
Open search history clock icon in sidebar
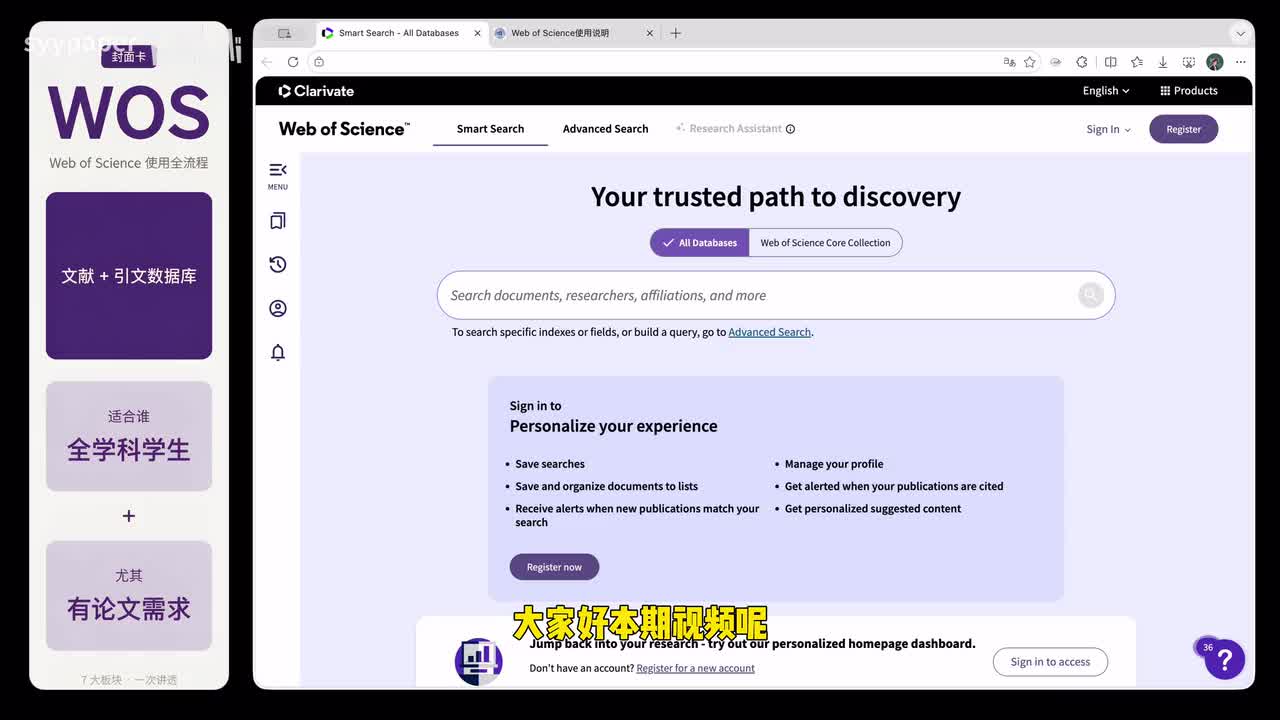278,264
